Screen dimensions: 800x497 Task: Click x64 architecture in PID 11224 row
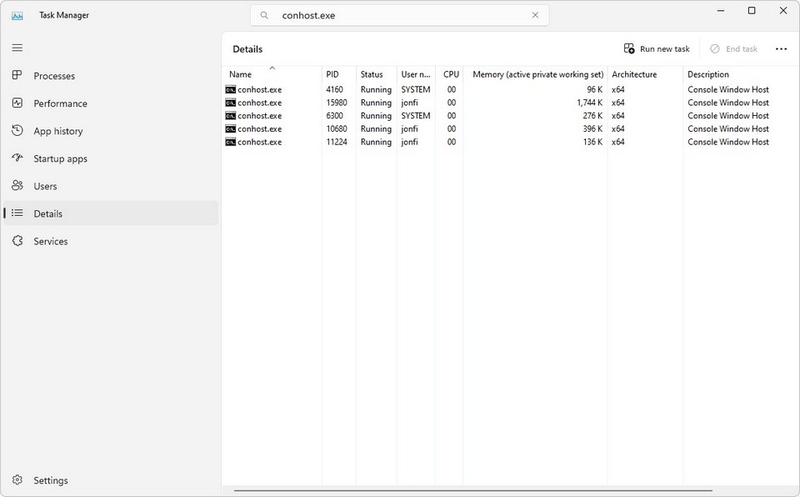pos(618,142)
